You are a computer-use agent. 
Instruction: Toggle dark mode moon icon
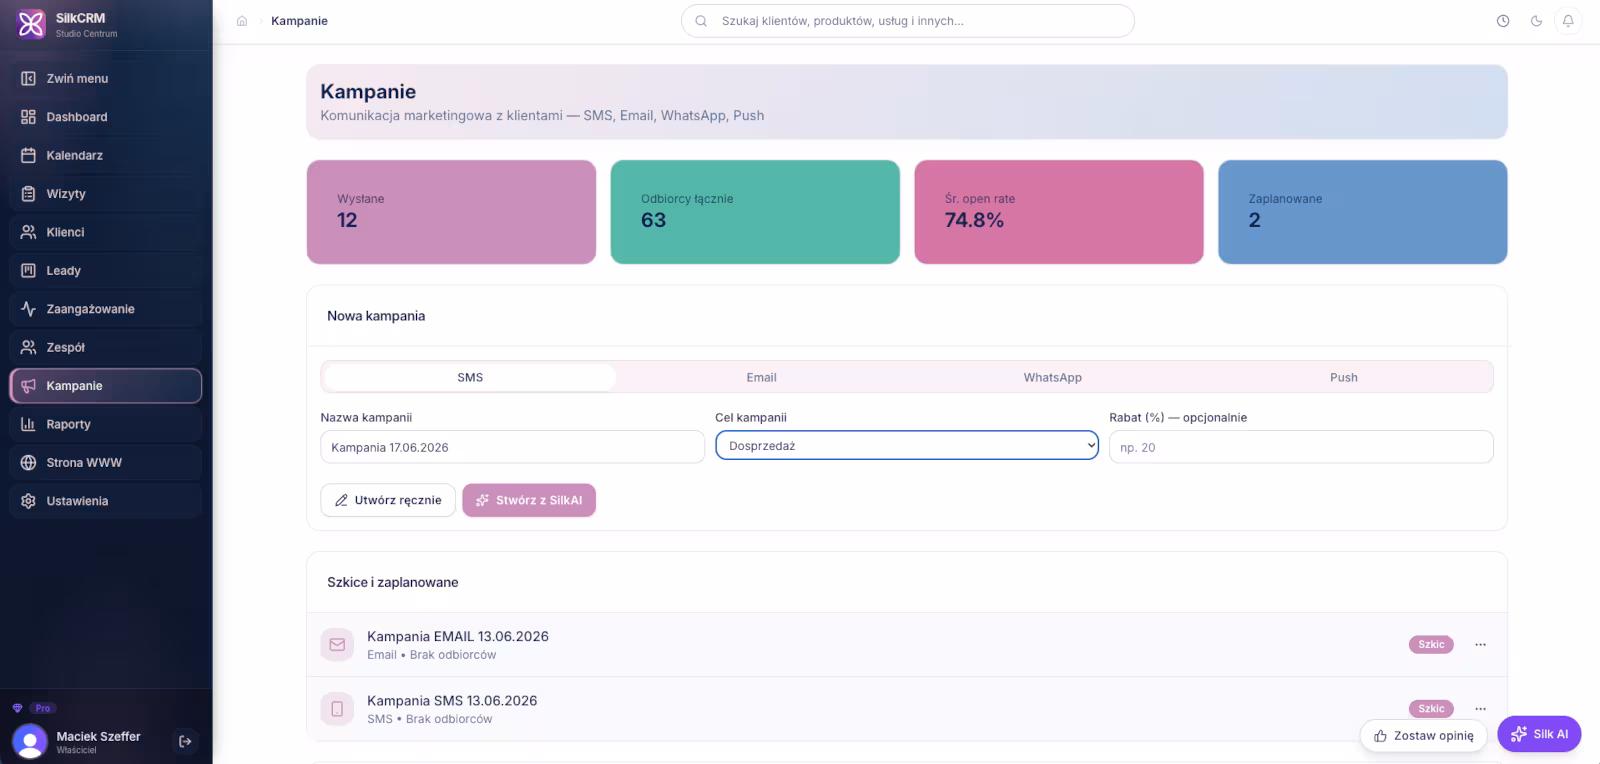[x=1536, y=21]
